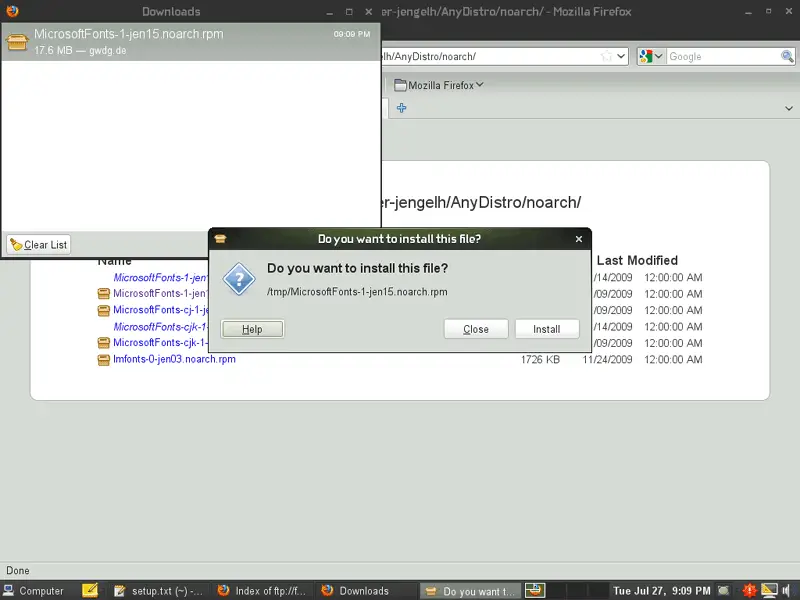Switch to Index of ftp Firefox taskbar entry
This screenshot has height=600, width=800.
click(262, 591)
